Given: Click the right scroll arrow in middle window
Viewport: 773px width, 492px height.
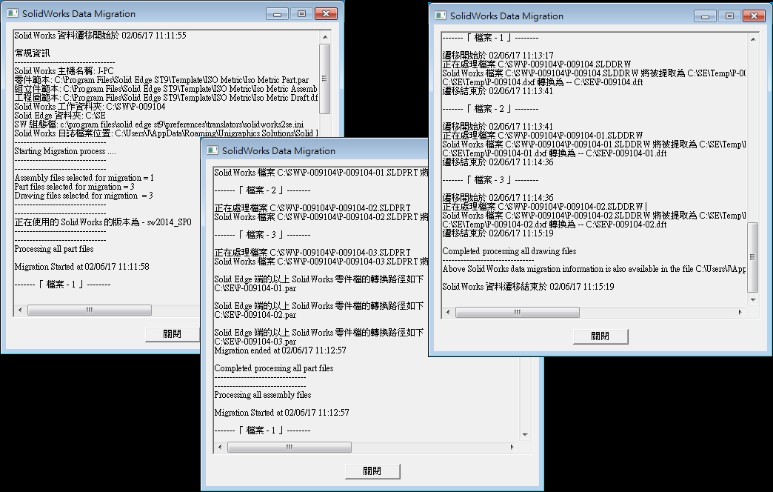Looking at the screenshot, I should 512,447.
